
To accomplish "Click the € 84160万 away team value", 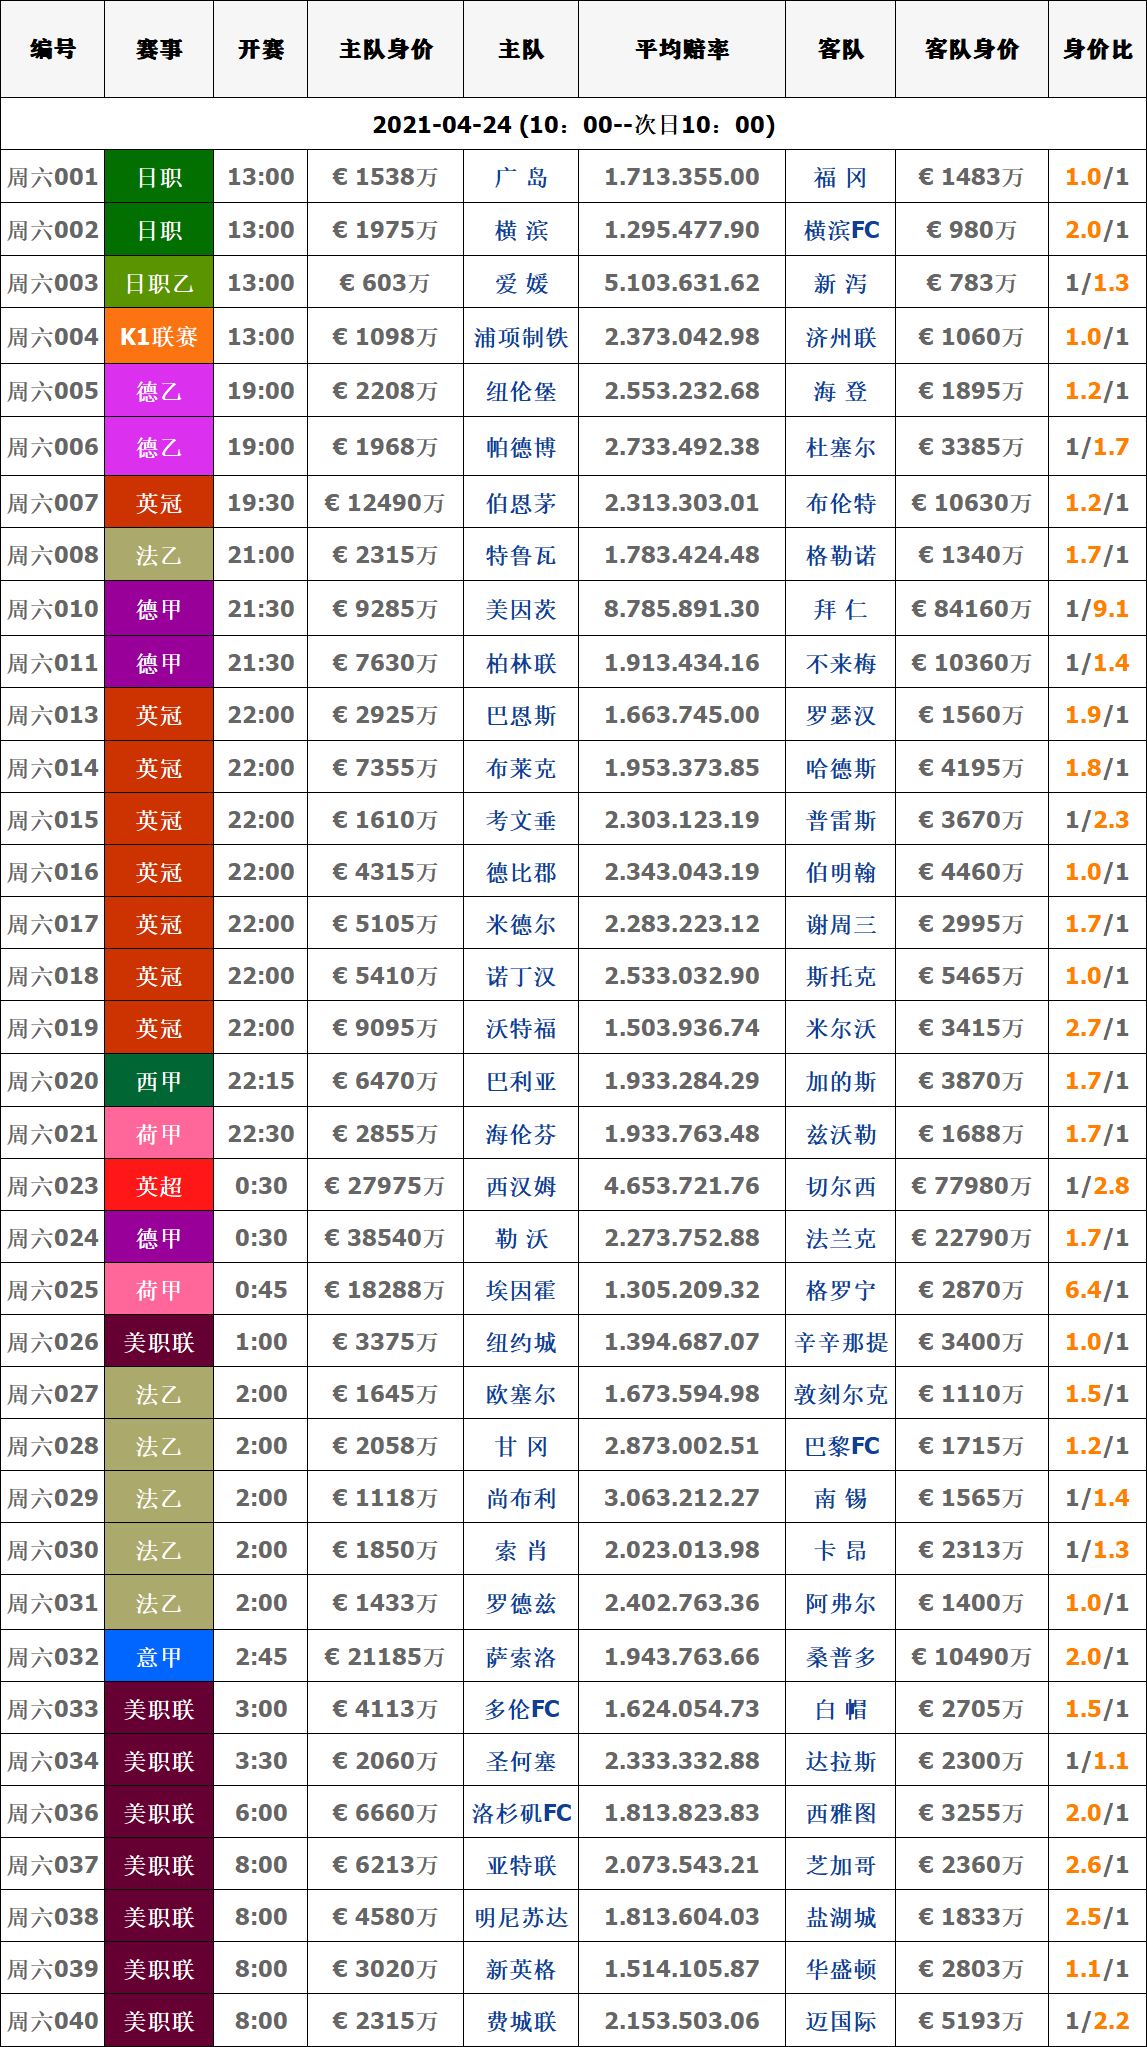I will click(x=971, y=609).
